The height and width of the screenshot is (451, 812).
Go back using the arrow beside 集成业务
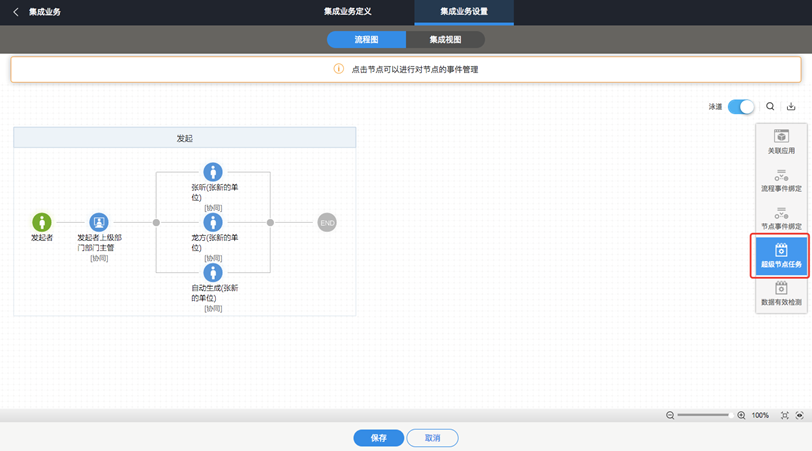(16, 12)
